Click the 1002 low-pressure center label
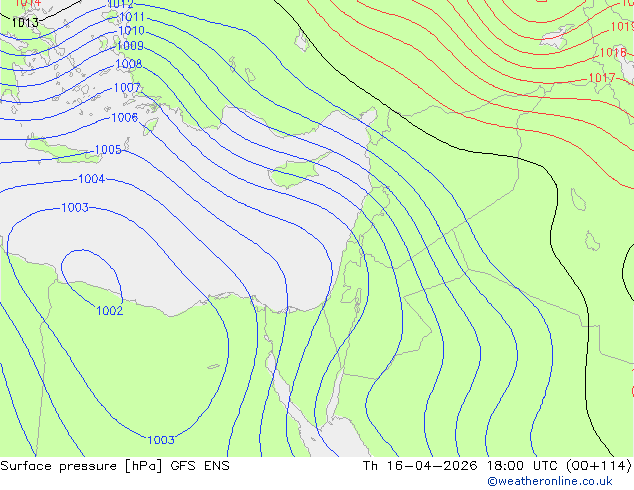This screenshot has width=634, height=490. 110,310
